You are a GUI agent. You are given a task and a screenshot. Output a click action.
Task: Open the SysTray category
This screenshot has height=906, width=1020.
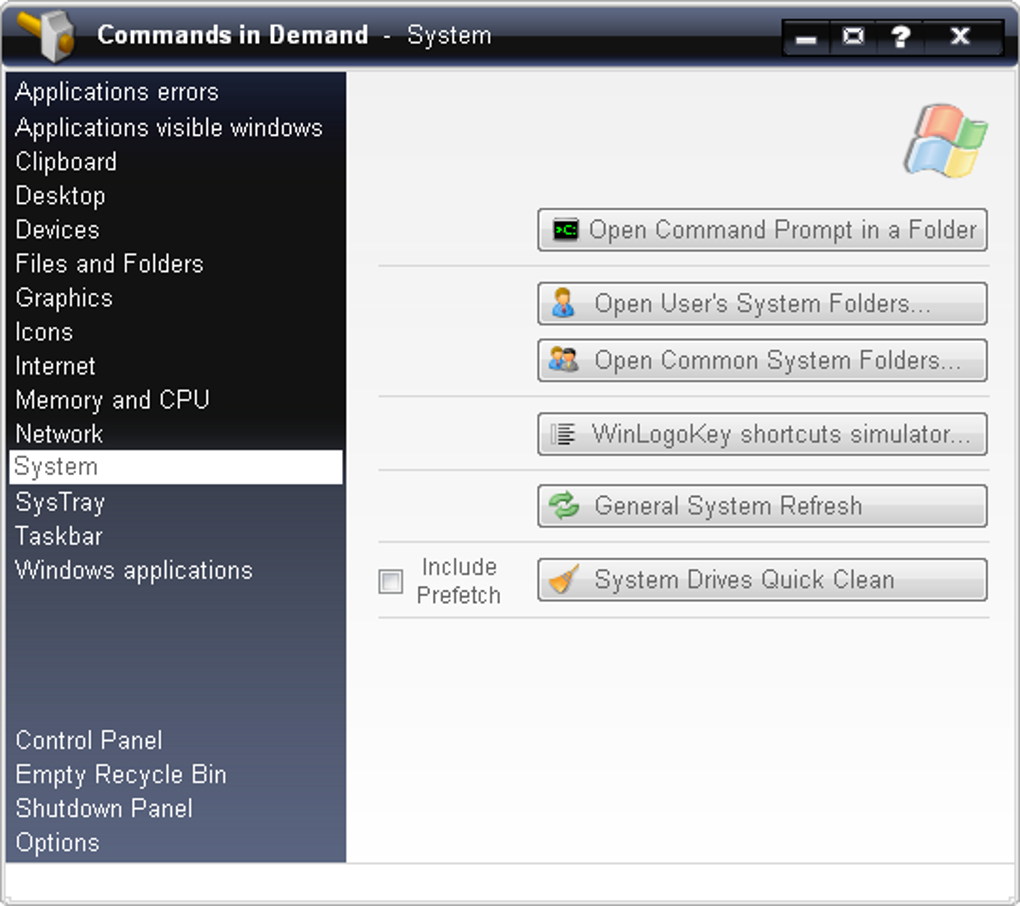coord(60,502)
